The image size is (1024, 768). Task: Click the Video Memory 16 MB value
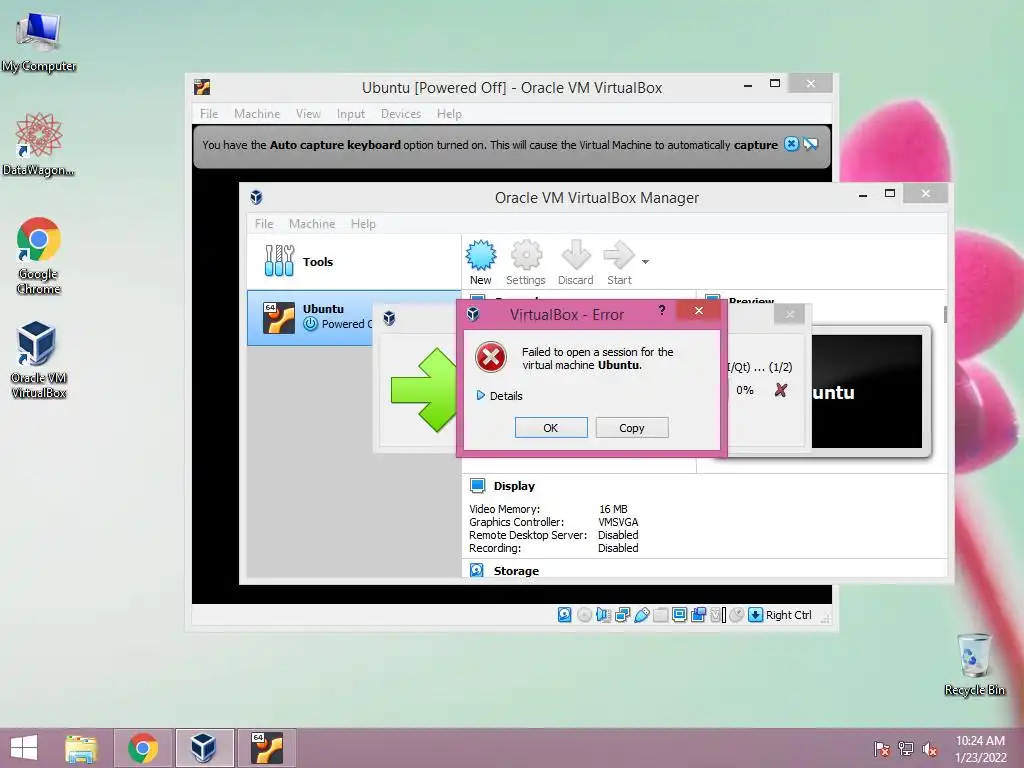613,509
